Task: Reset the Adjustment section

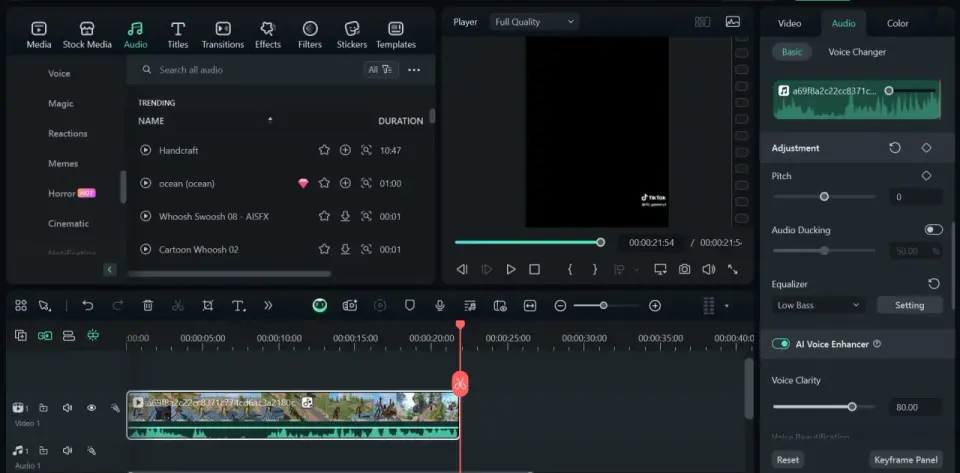Action: (895, 148)
